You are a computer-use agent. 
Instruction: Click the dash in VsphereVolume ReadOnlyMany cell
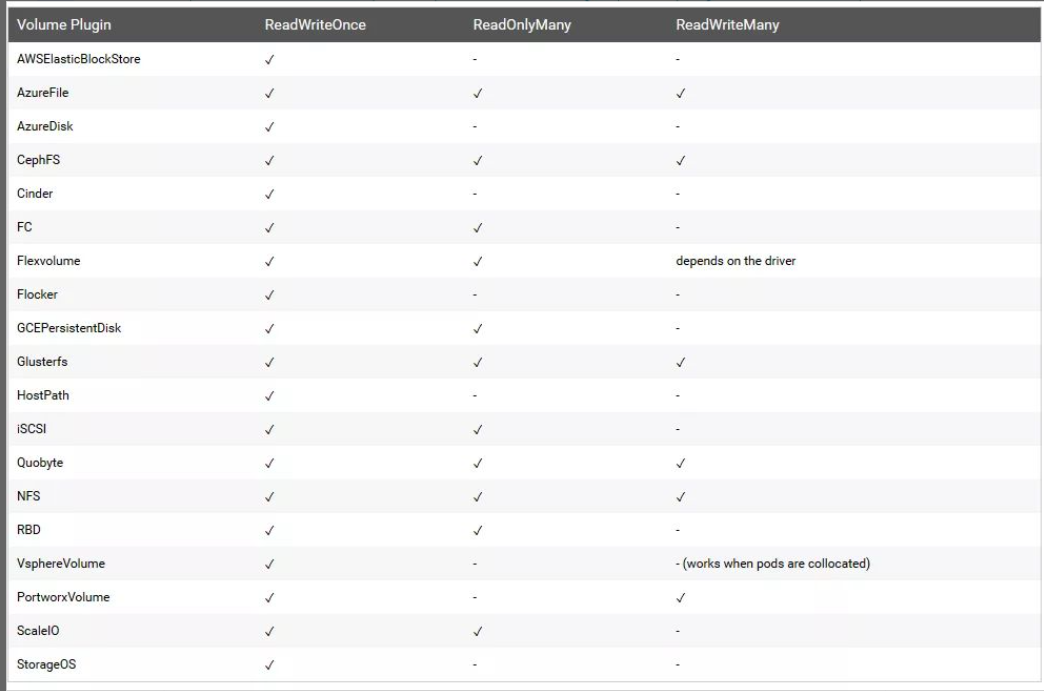475,564
